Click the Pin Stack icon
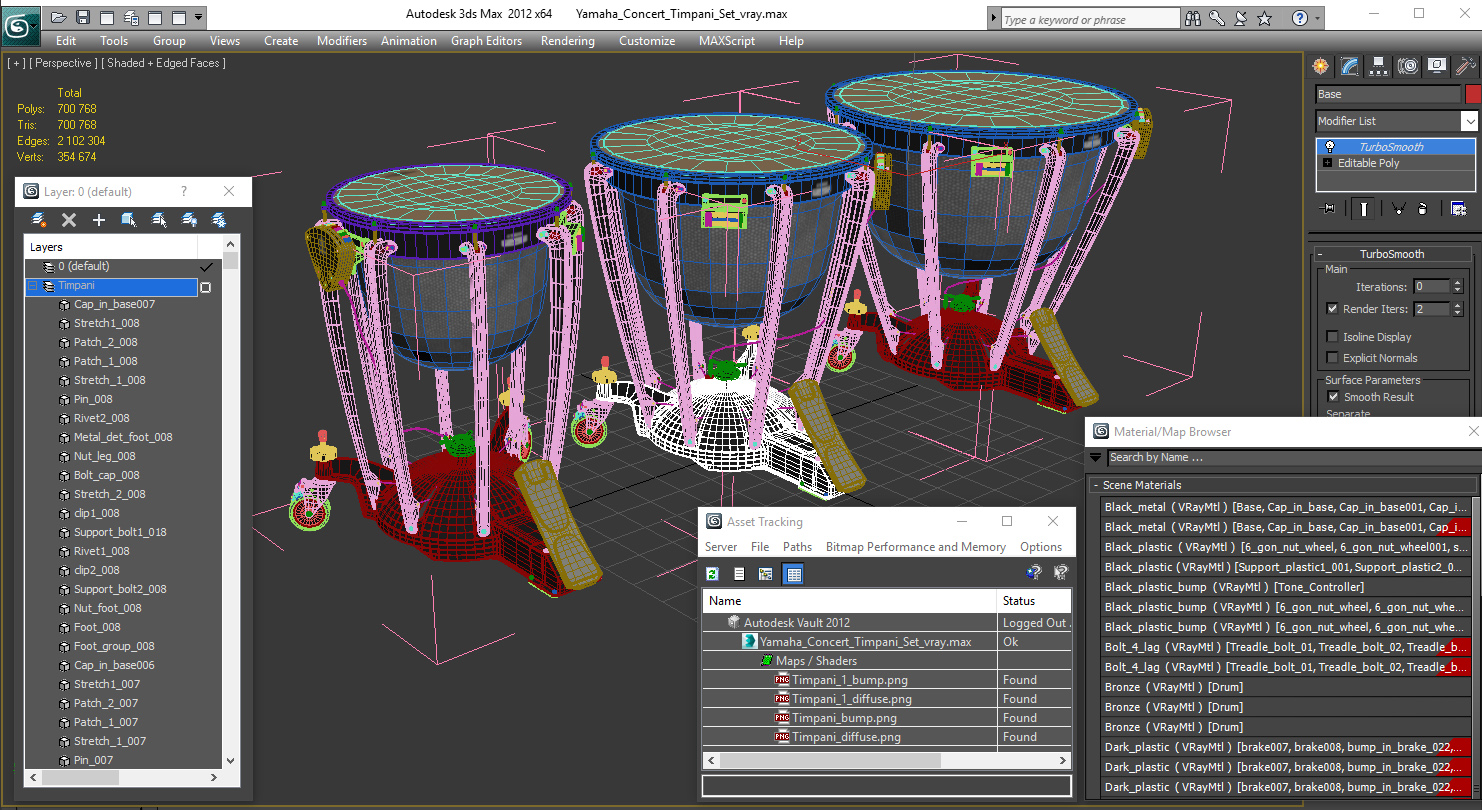Viewport: 1482px width, 810px height. pyautogui.click(x=1328, y=208)
